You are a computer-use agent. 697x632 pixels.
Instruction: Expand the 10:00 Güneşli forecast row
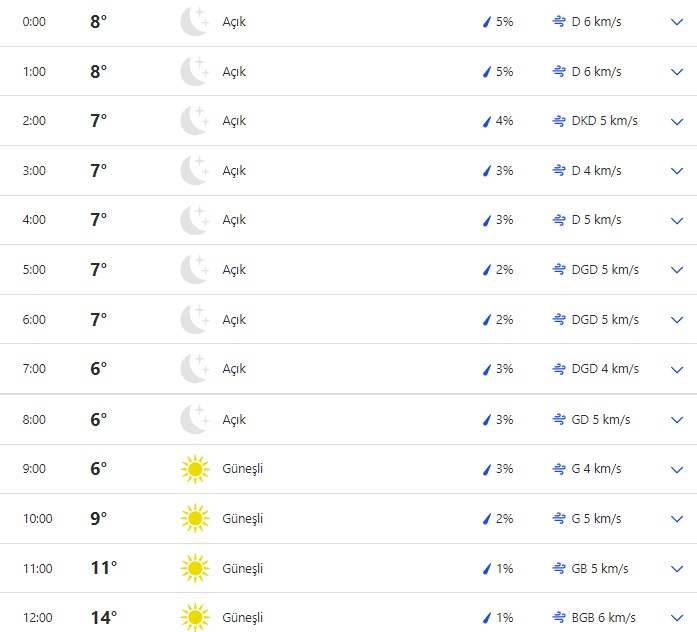point(677,519)
